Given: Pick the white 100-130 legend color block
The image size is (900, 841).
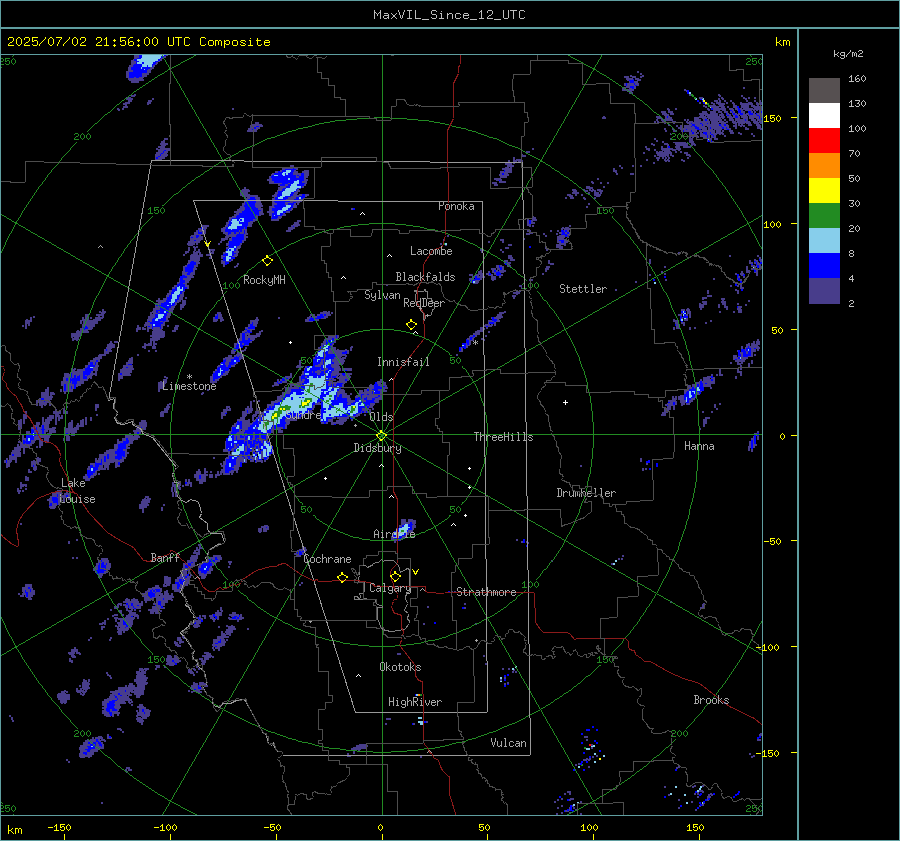Looking at the screenshot, I should [824, 116].
